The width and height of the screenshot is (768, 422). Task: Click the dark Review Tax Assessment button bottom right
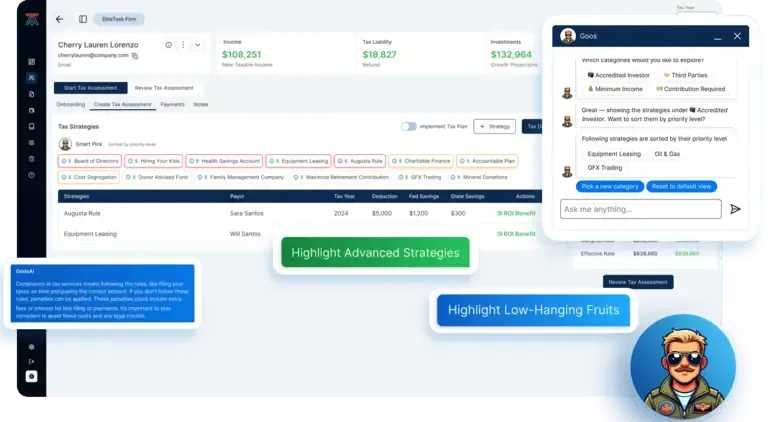[638, 282]
